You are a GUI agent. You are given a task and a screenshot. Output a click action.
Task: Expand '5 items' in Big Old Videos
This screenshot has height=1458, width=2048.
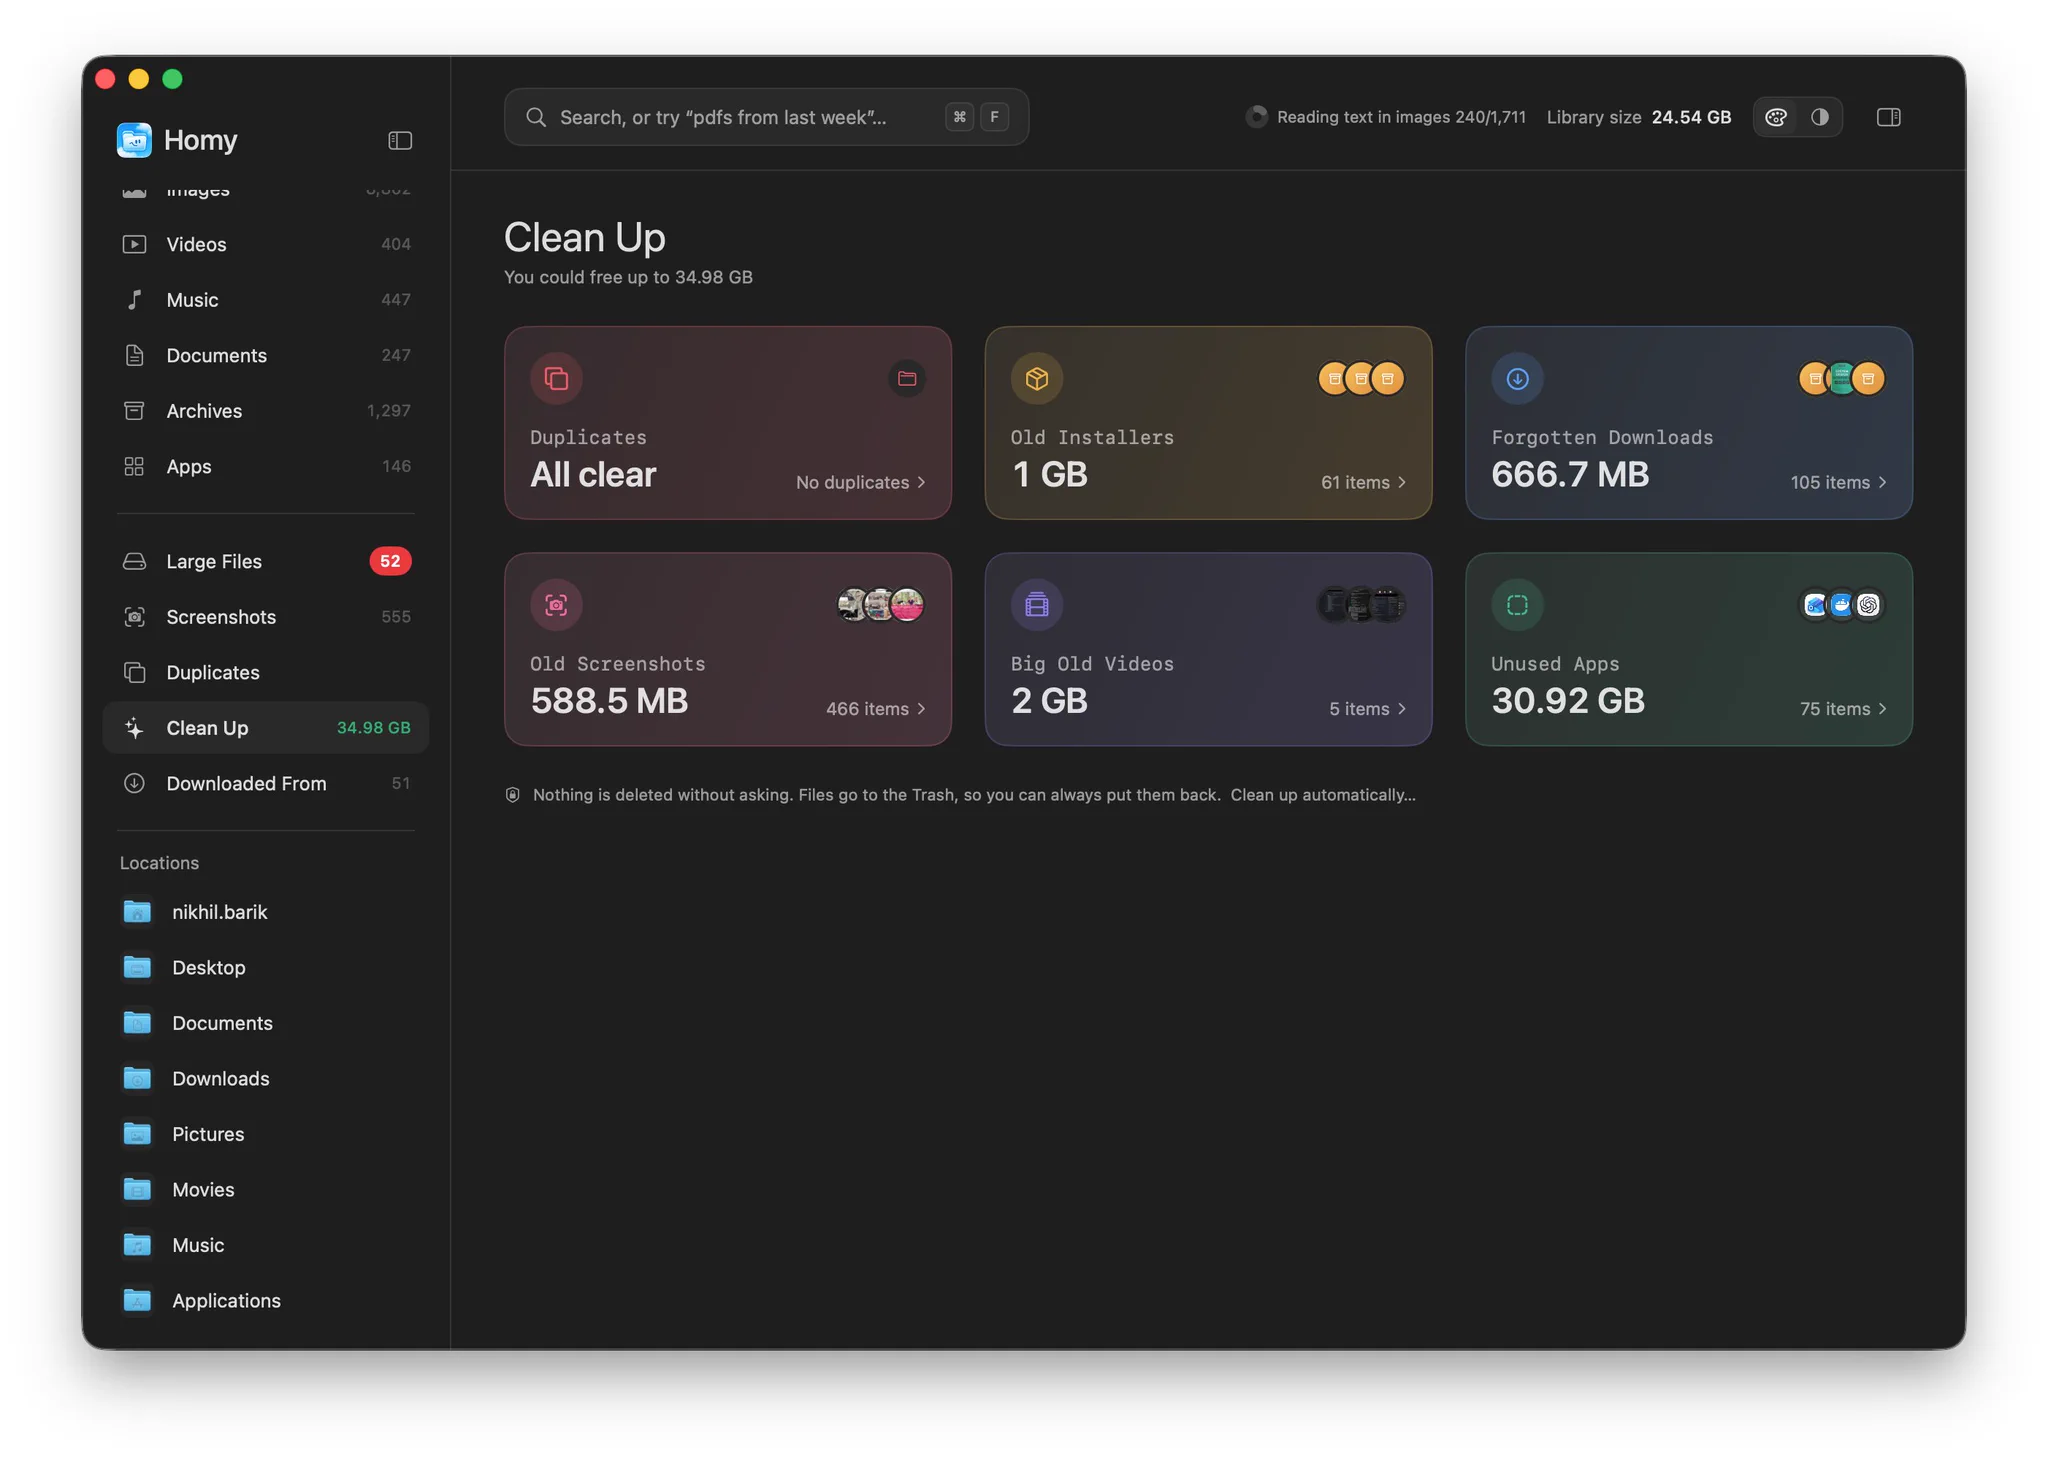(x=1368, y=709)
